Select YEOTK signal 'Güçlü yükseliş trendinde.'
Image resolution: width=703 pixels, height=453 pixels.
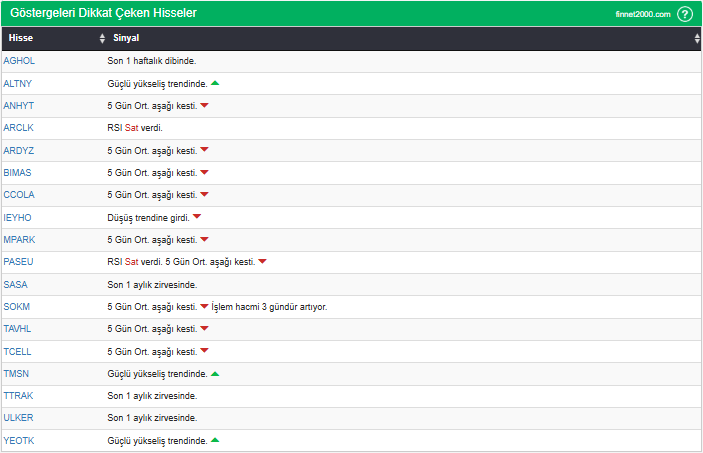click(x=157, y=440)
